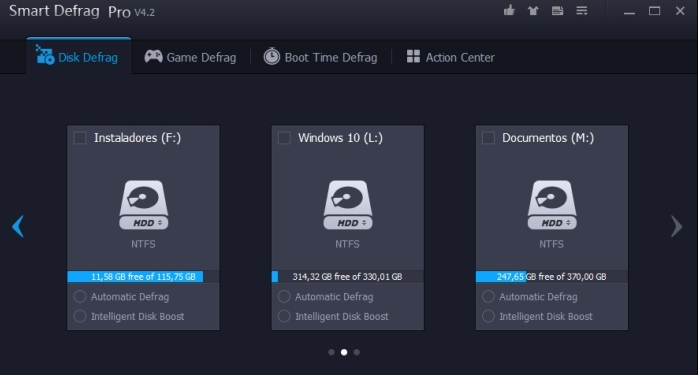699x375 pixels.
Task: Click the HDD drive icon for Instaladores (F:)
Action: coord(144,205)
